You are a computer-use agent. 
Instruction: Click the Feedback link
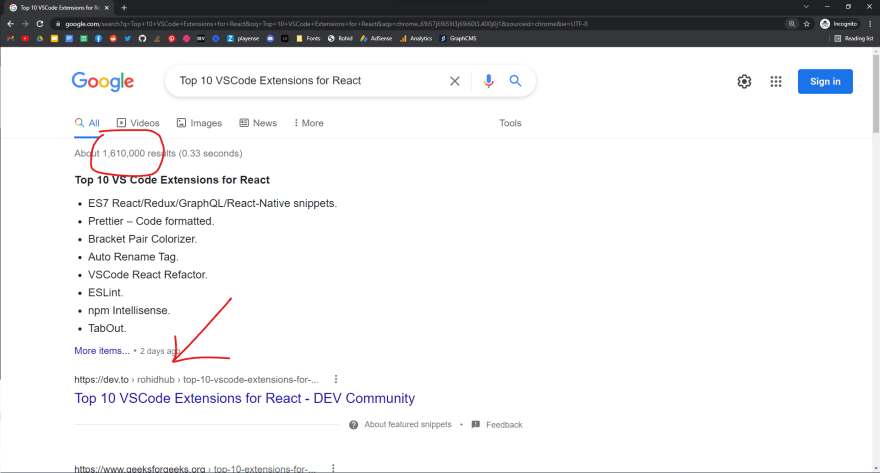tap(497, 425)
